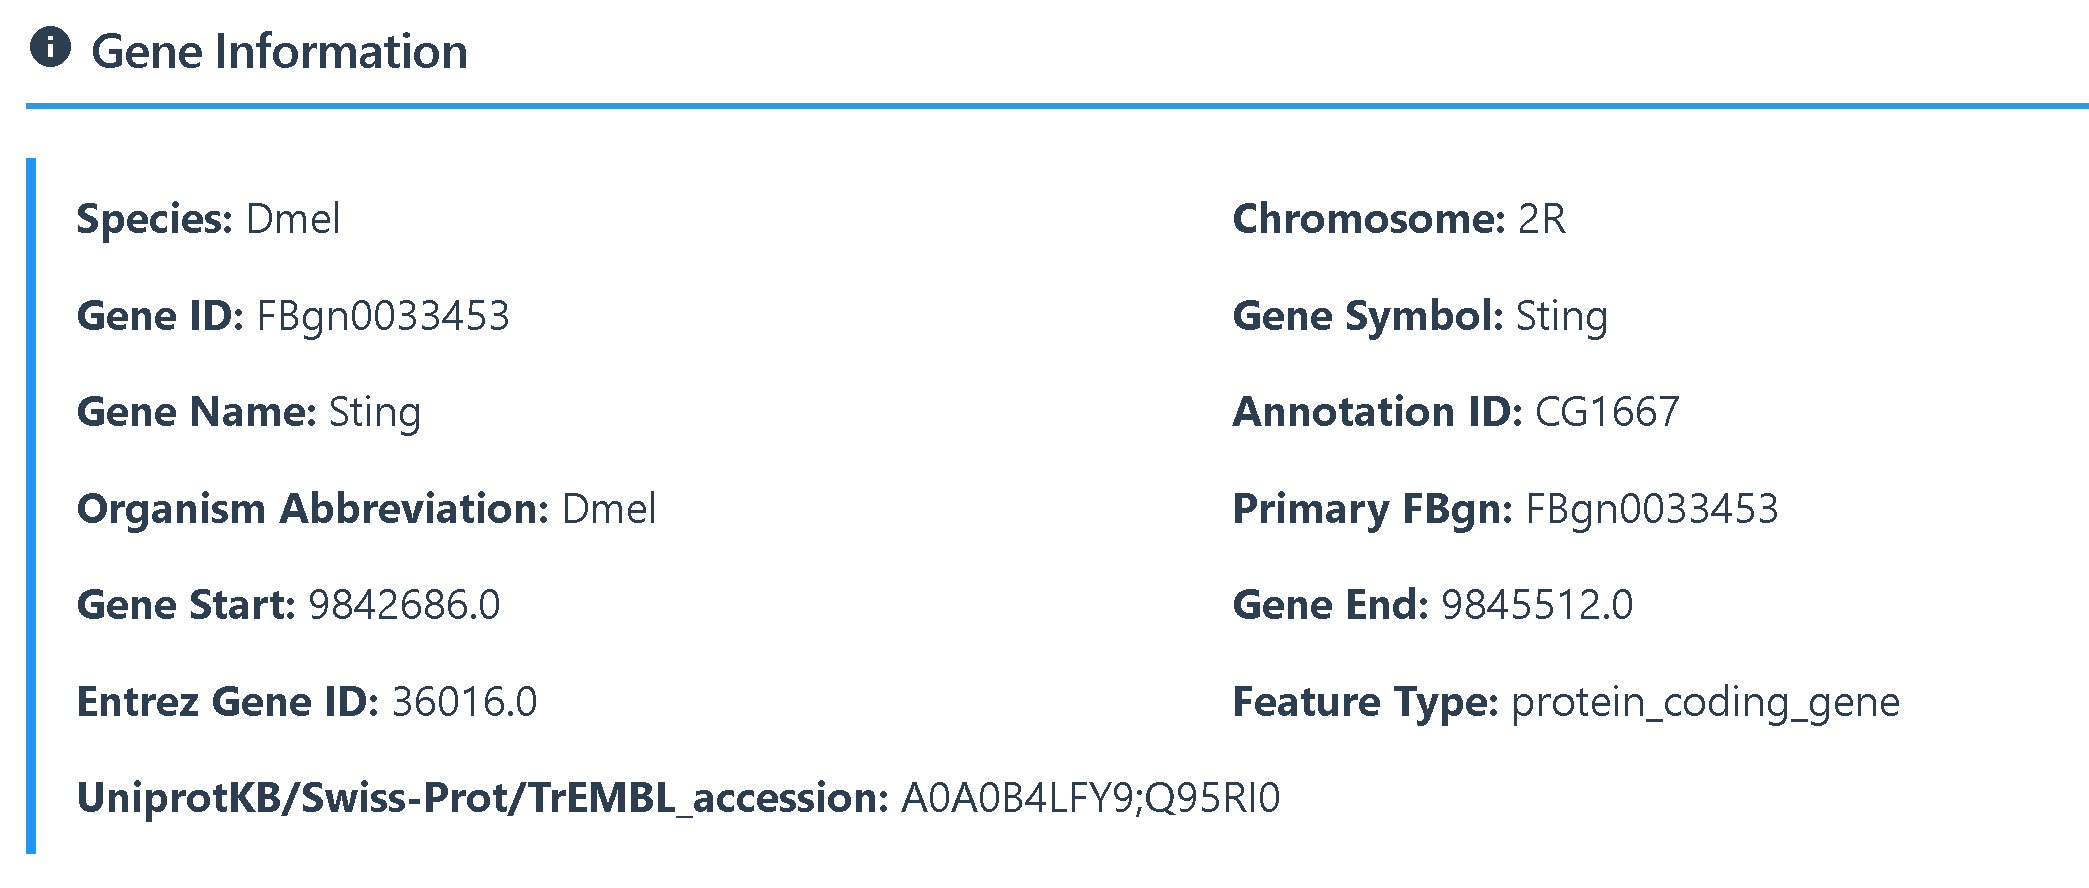The image size is (2089, 888).
Task: Click the Entrez Gene ID label
Action: tap(227, 702)
